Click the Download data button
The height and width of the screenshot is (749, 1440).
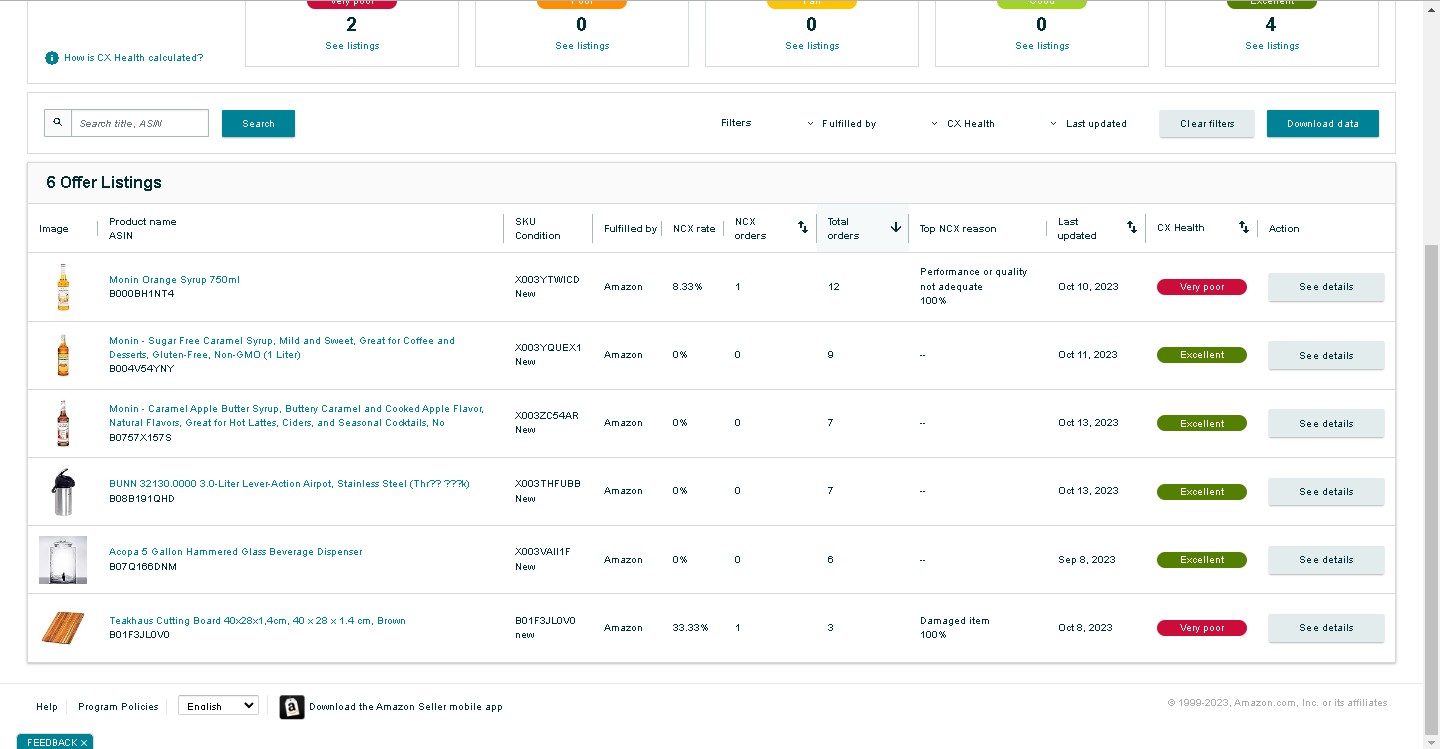(1323, 123)
